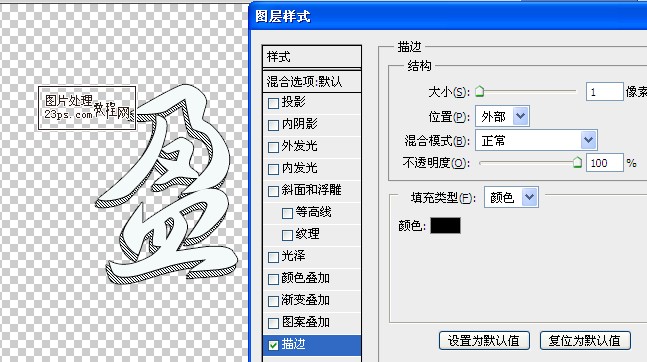Select the 纹理 sub-style row label
This screenshot has width=647, height=362.
[x=307, y=234]
